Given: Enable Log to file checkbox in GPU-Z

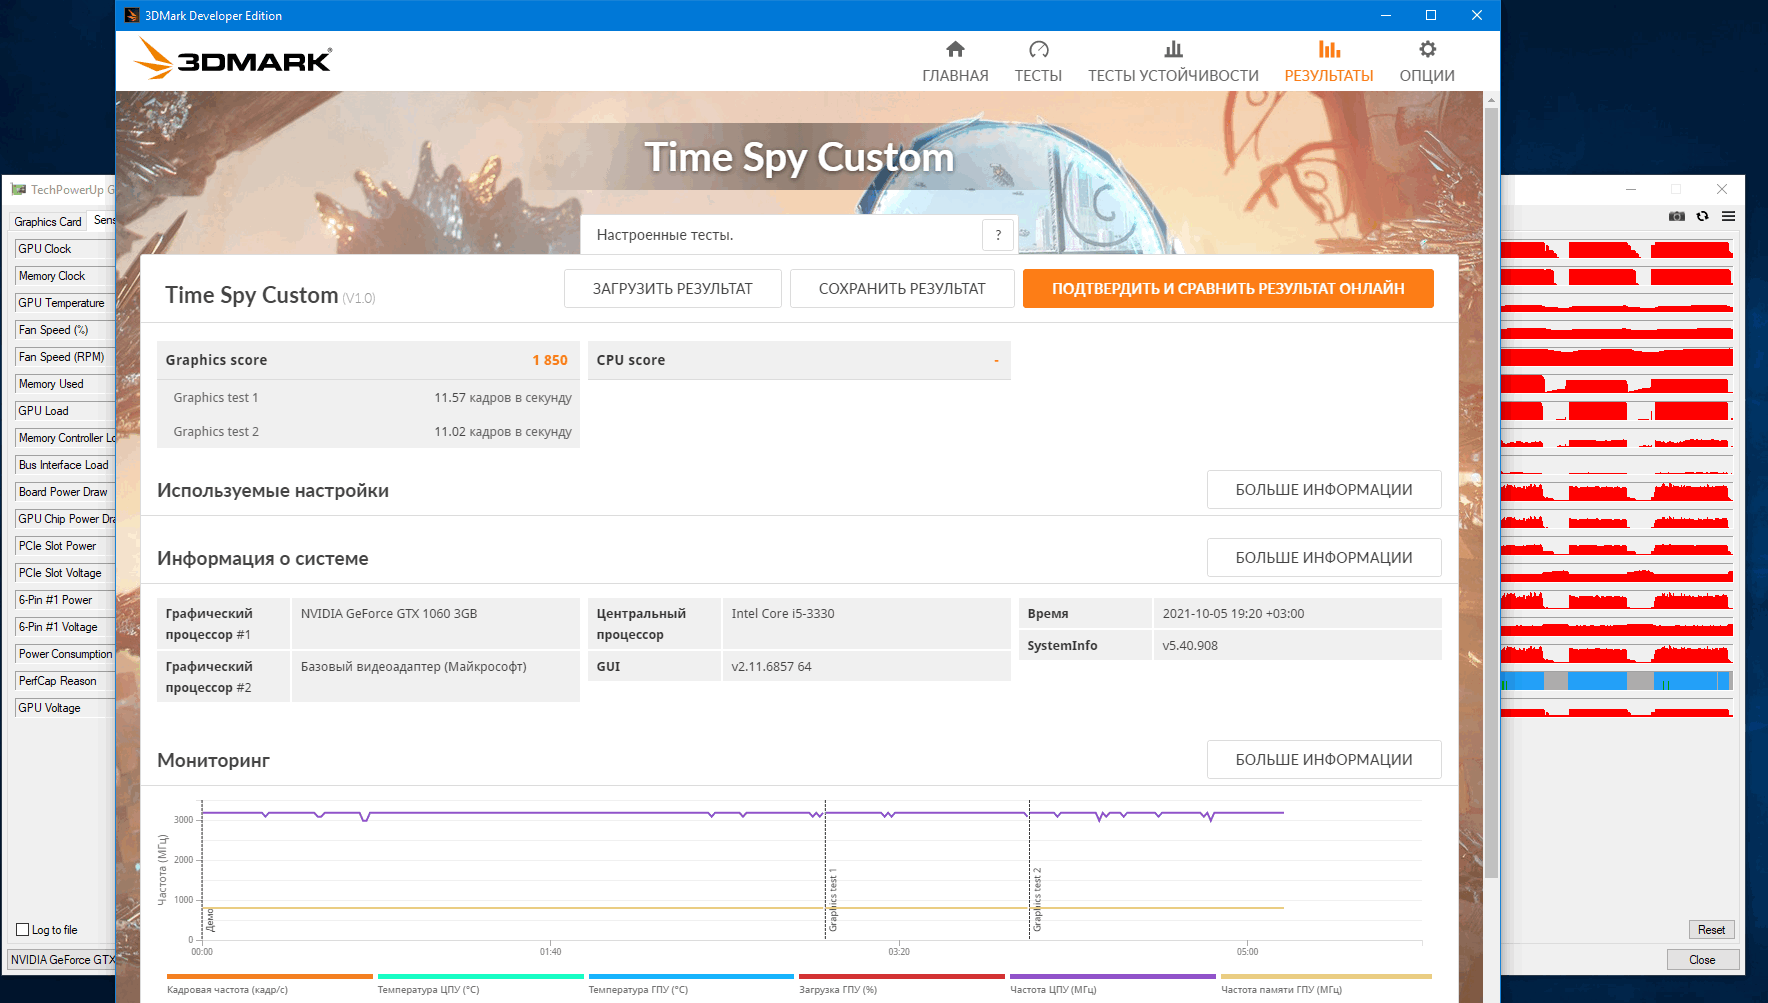Looking at the screenshot, I should (x=23, y=930).
